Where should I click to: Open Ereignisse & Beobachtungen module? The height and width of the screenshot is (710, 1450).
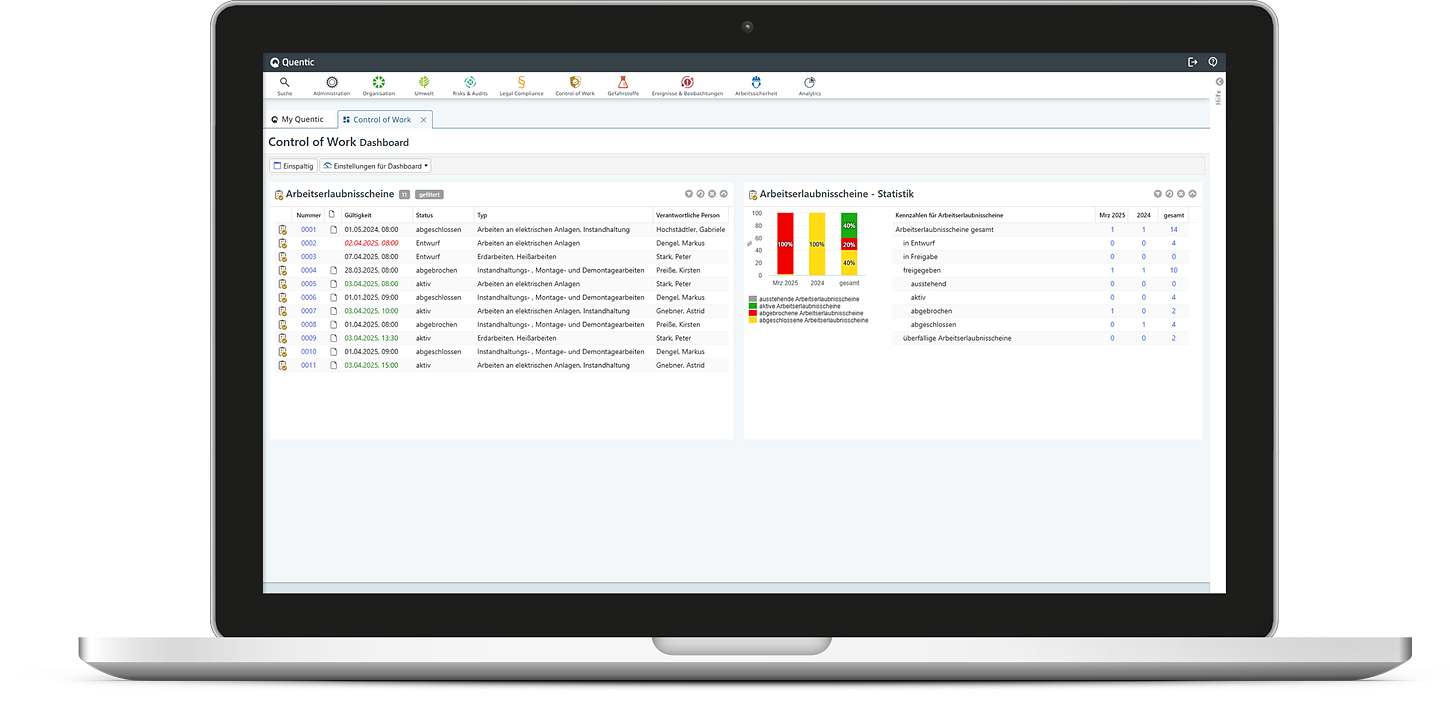pyautogui.click(x=687, y=83)
